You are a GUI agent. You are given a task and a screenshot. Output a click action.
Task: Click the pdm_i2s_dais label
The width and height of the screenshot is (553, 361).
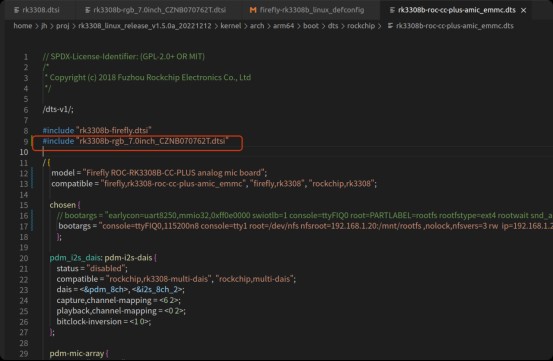tap(75, 258)
